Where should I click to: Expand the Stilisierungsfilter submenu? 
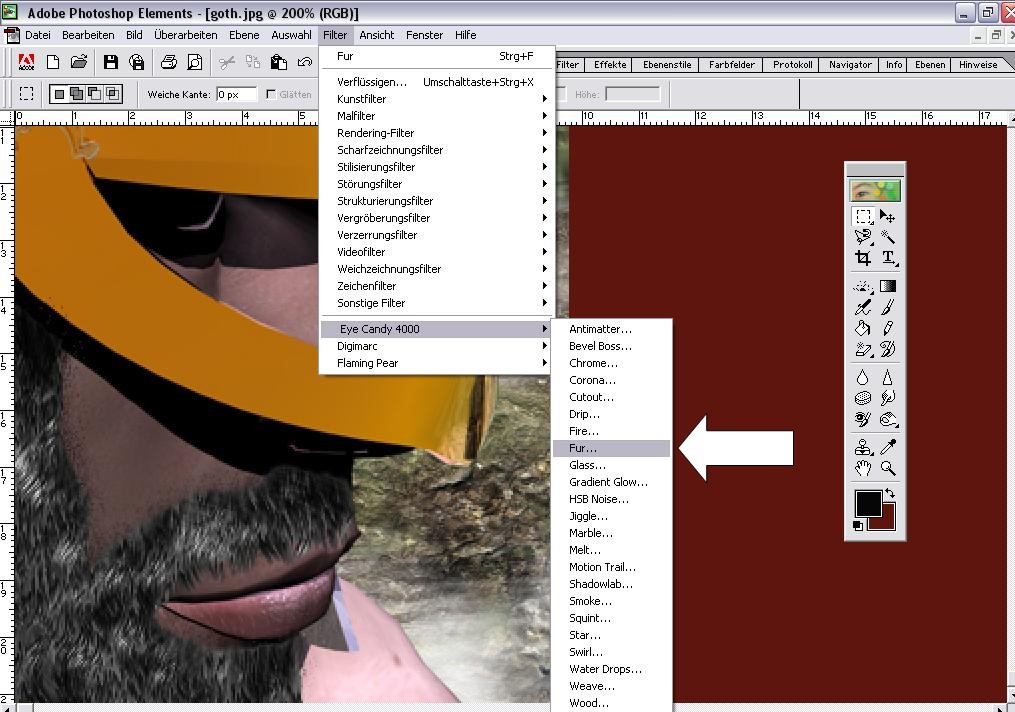437,167
